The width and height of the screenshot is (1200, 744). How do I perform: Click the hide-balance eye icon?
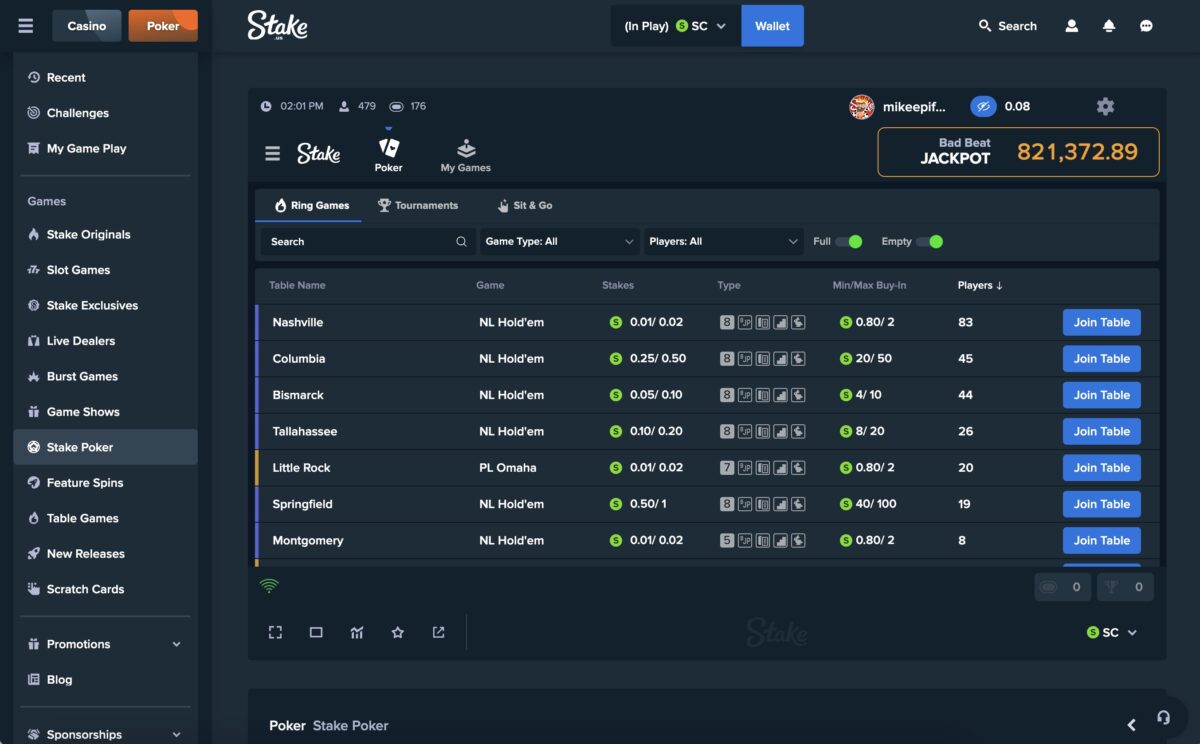pos(983,106)
